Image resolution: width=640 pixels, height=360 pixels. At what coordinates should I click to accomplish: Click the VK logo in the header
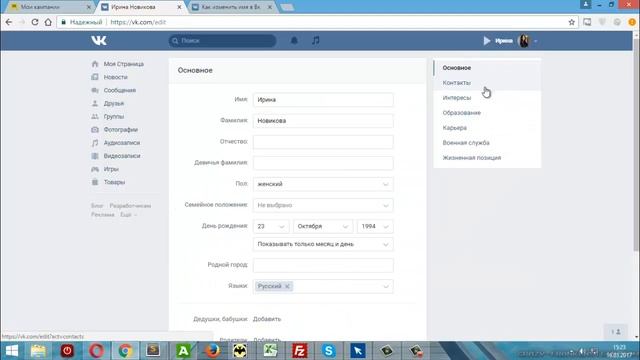(x=99, y=40)
